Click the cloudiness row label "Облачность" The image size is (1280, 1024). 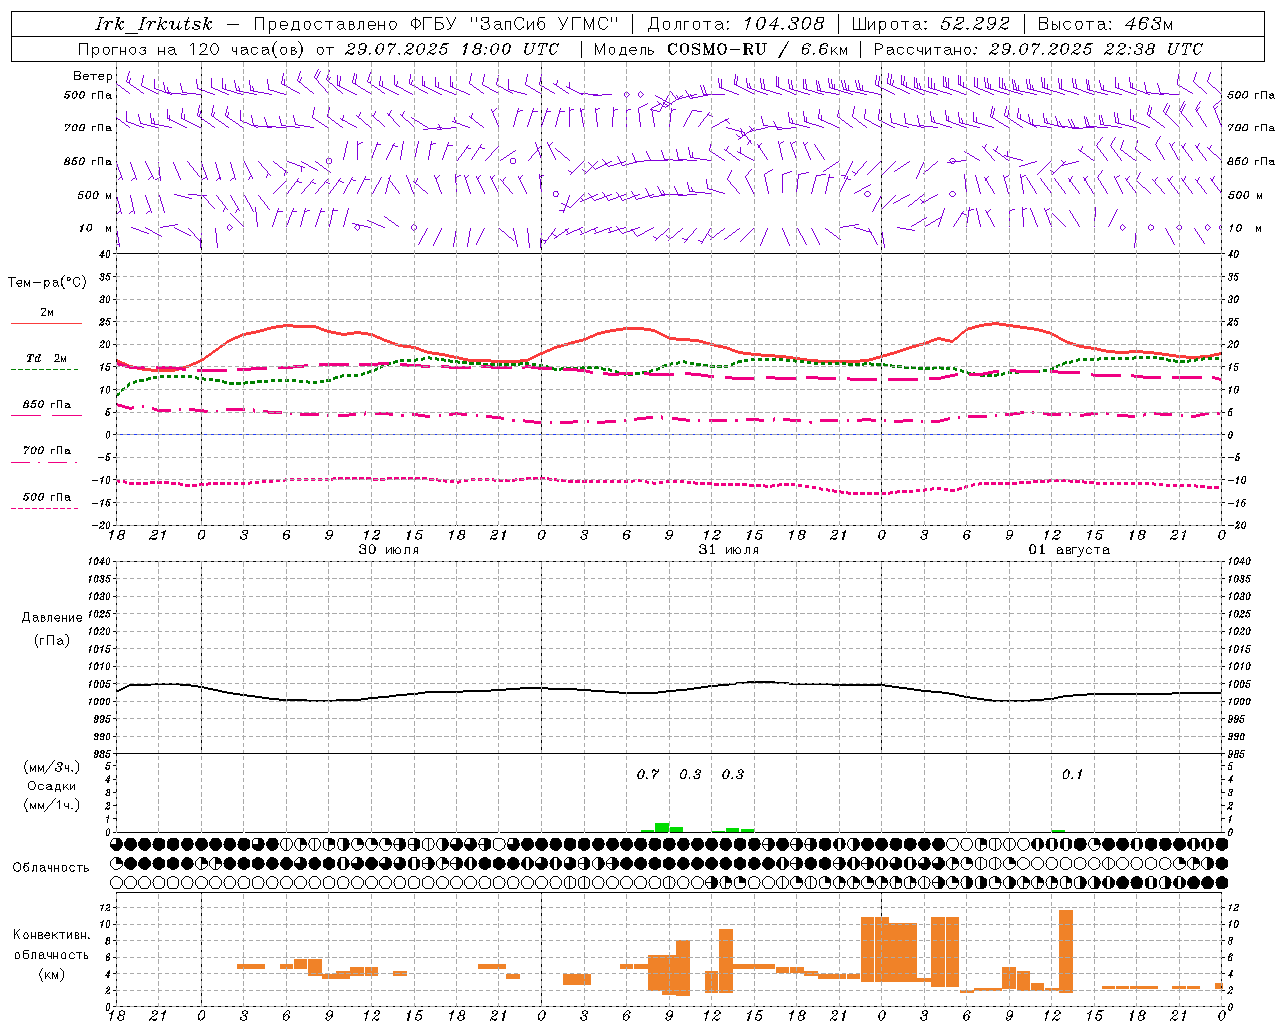[51, 868]
